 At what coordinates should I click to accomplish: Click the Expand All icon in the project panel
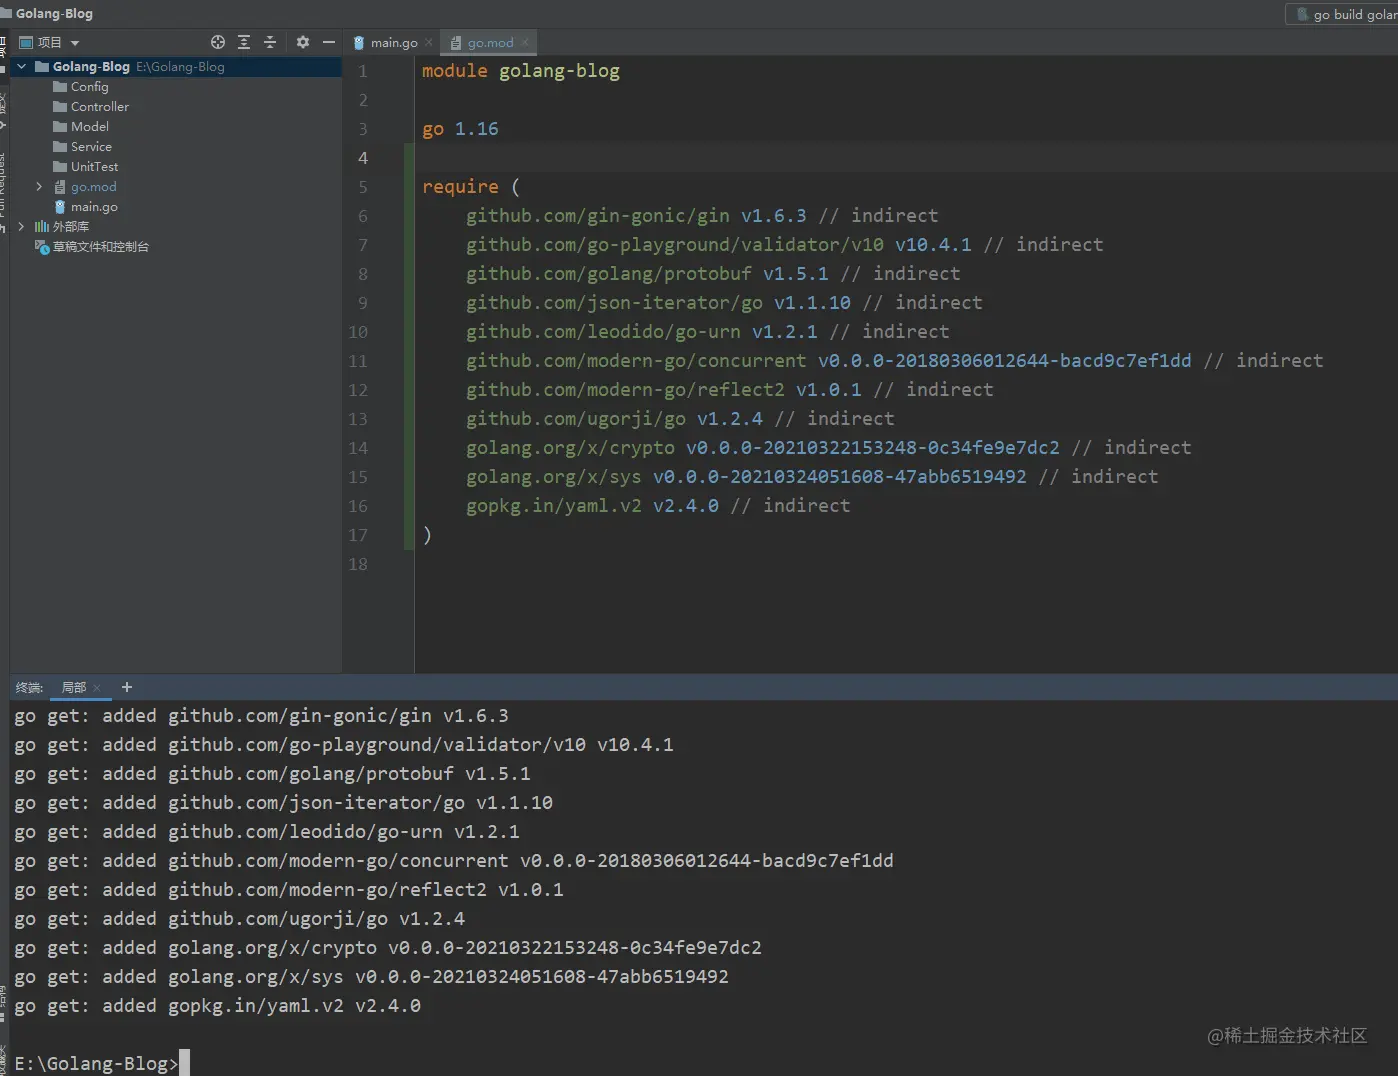tap(244, 42)
